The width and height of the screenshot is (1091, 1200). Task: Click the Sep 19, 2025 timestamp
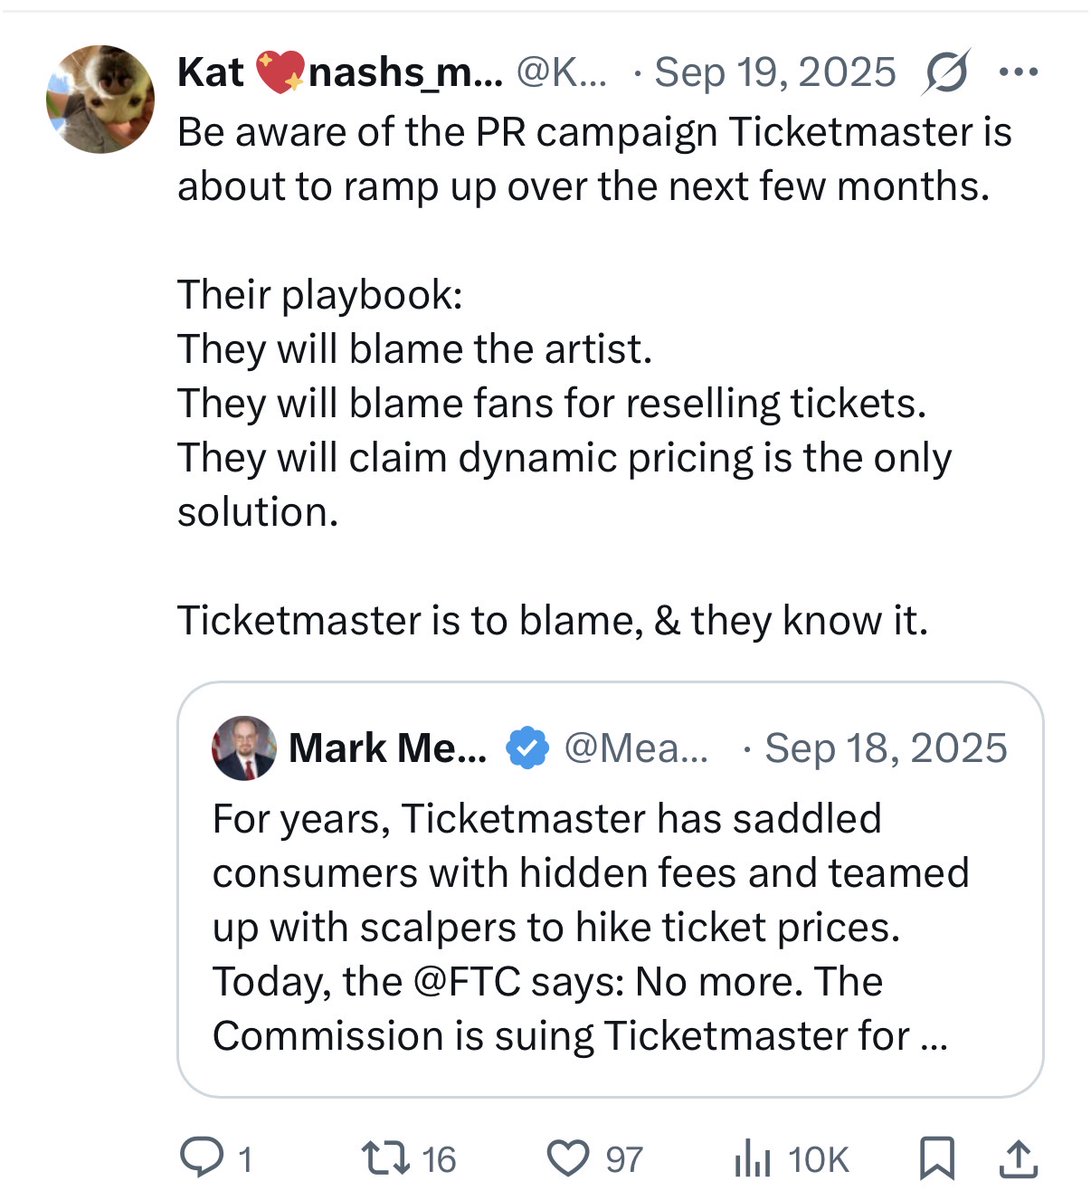tap(775, 72)
